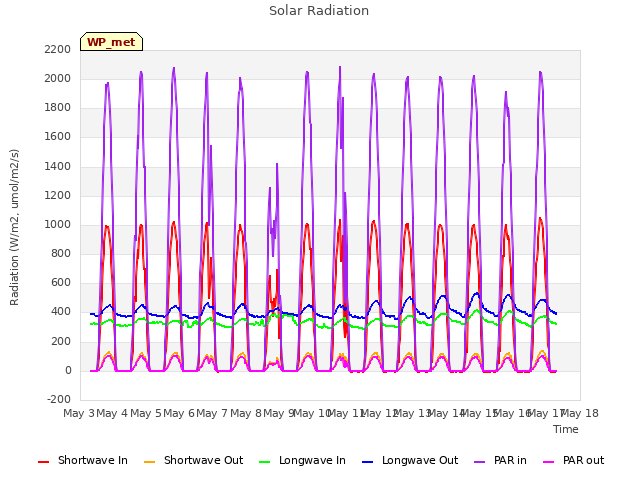Screen dimensions: 640x480
Task: Toggle the Longwave In legend entry
Action: tap(302, 460)
